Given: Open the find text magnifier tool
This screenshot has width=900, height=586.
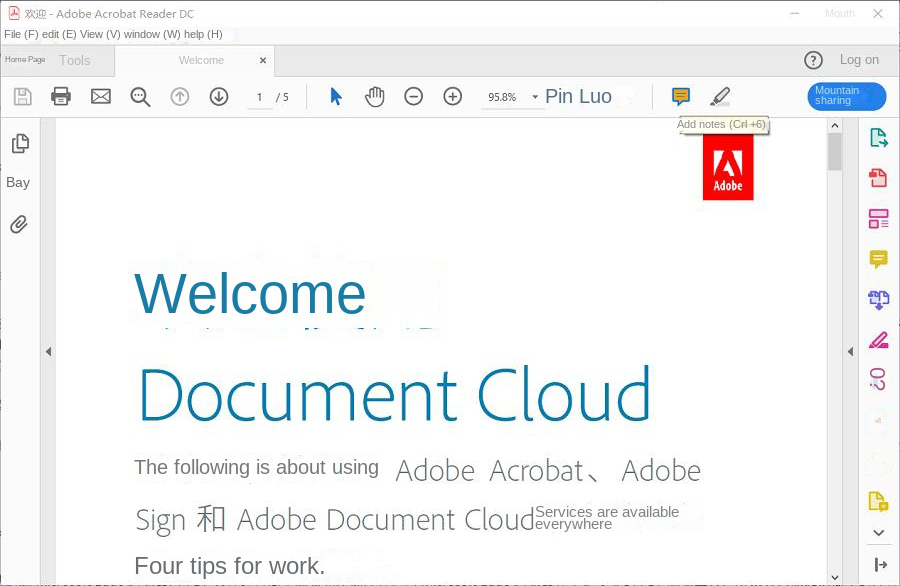Looking at the screenshot, I should pyautogui.click(x=140, y=97).
